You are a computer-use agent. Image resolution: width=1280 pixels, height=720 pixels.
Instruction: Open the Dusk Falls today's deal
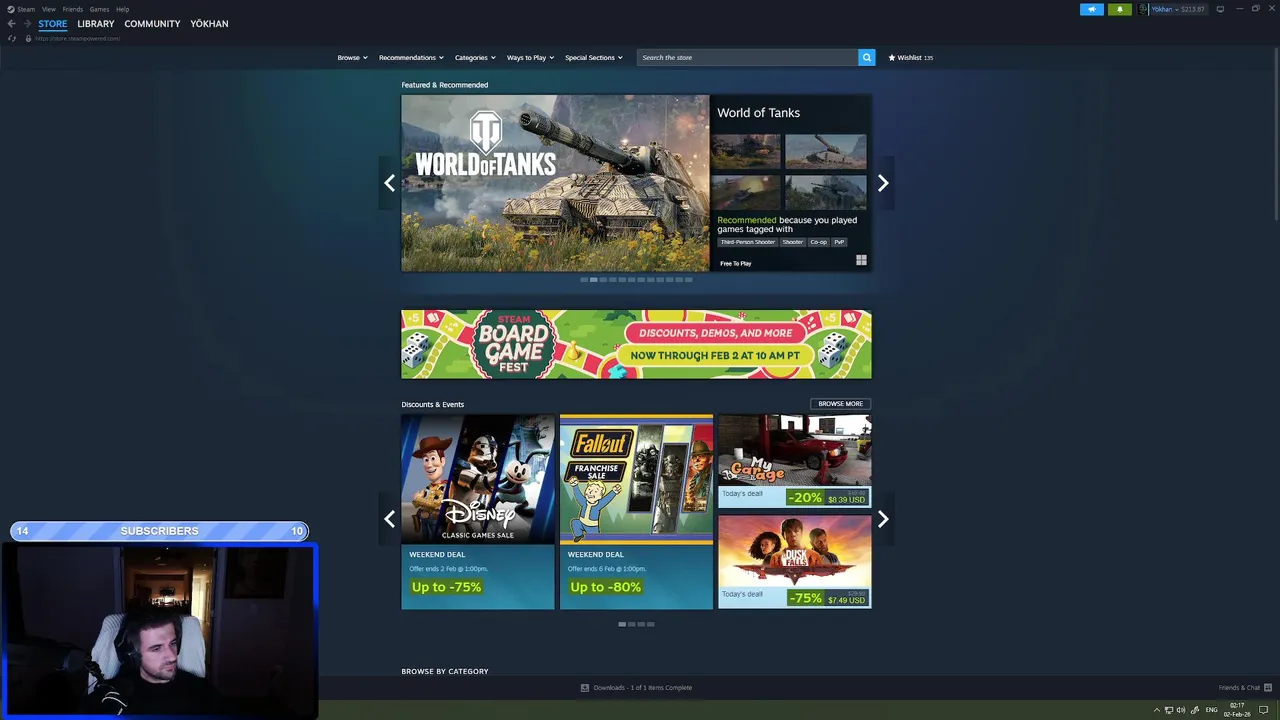click(x=795, y=562)
